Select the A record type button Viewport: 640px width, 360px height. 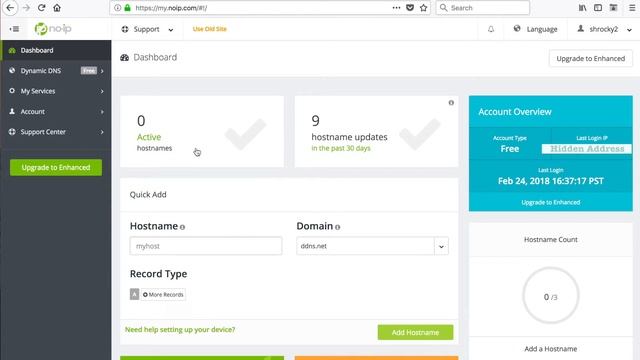click(x=134, y=294)
